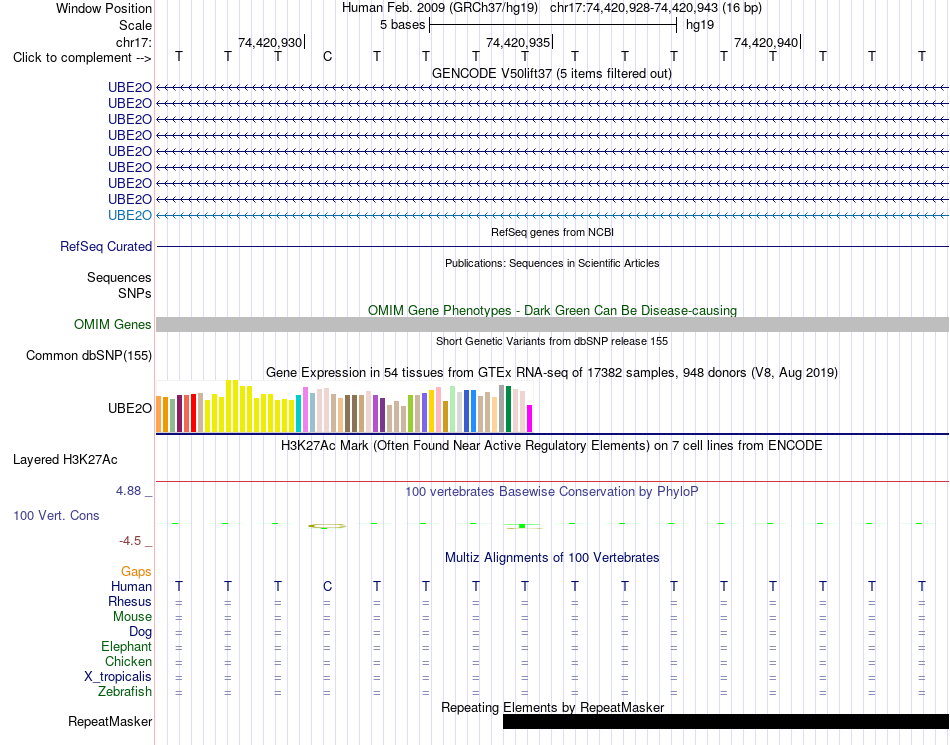This screenshot has width=950, height=745.
Task: Click the gray OMIM Genes bar
Action: tap(553, 325)
